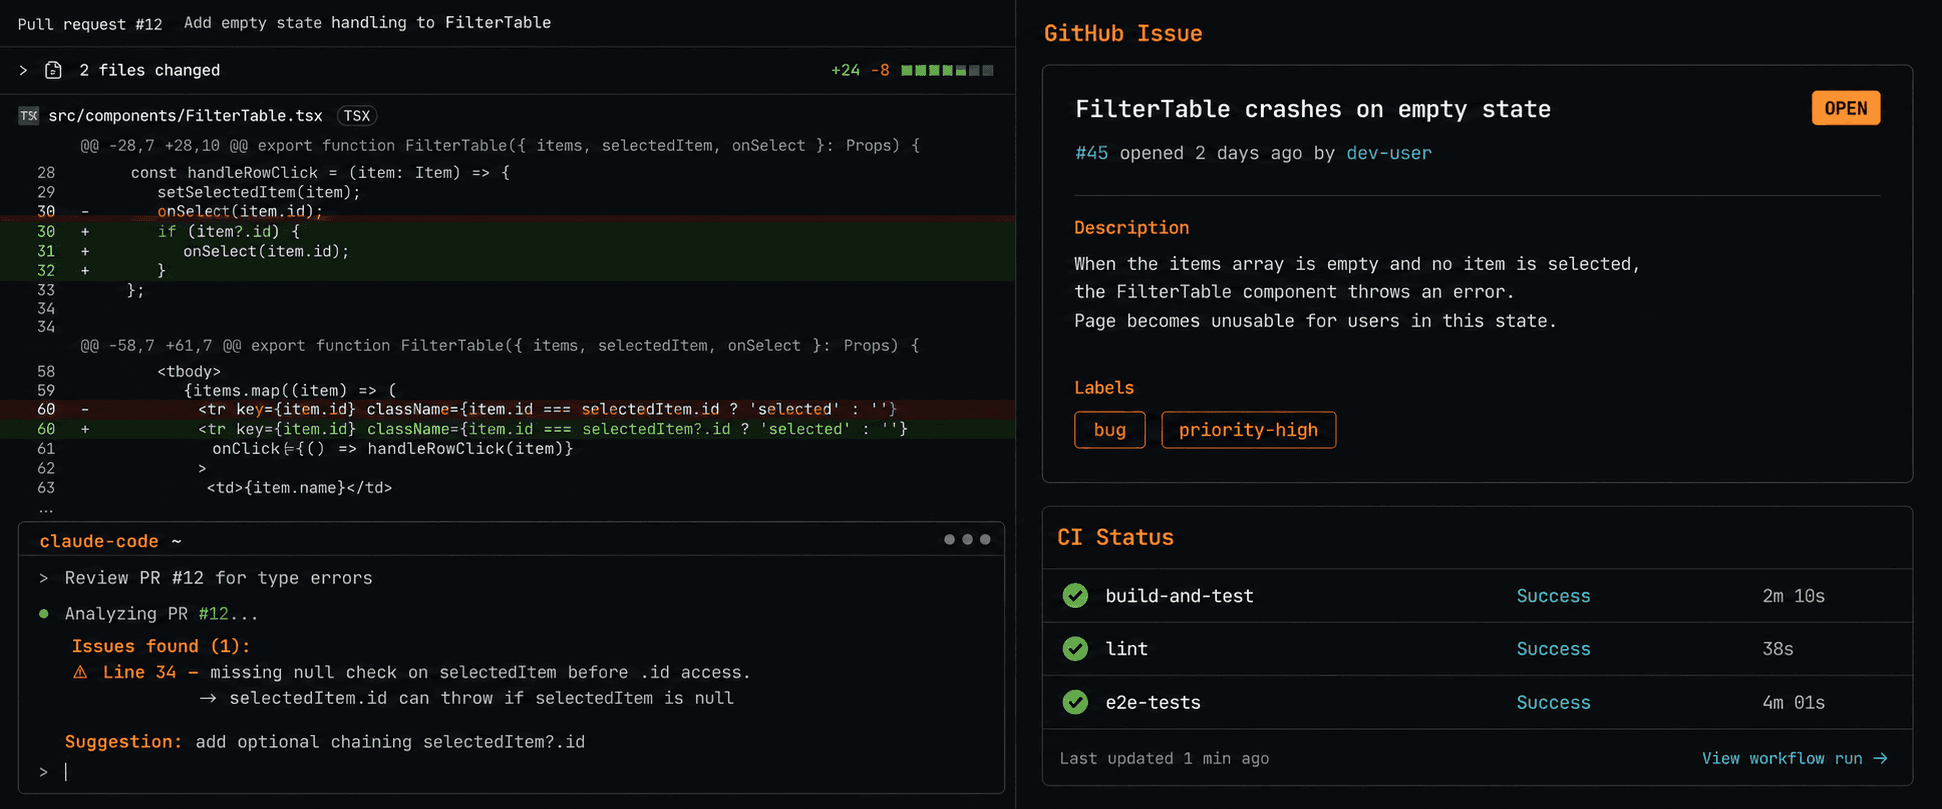Click the files changed document icon
1942x809 pixels.
pos(54,70)
